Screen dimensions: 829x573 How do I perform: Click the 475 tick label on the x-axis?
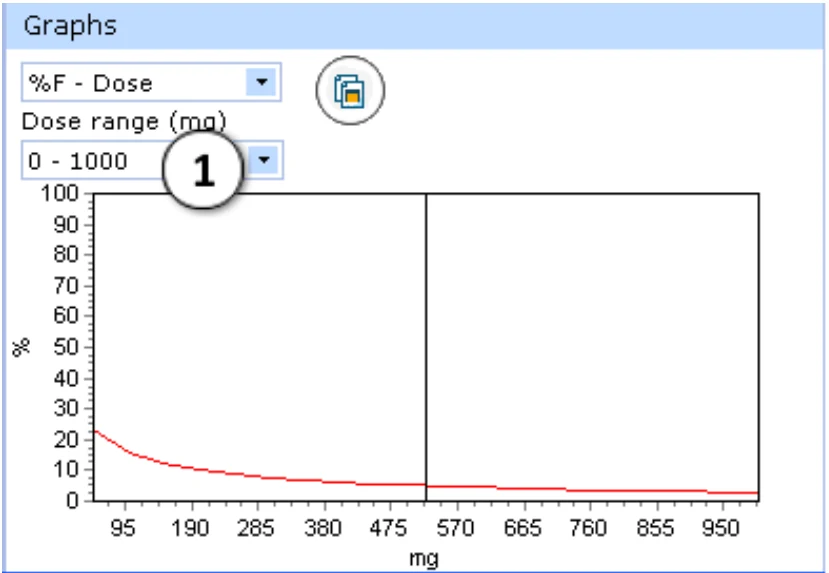389,528
